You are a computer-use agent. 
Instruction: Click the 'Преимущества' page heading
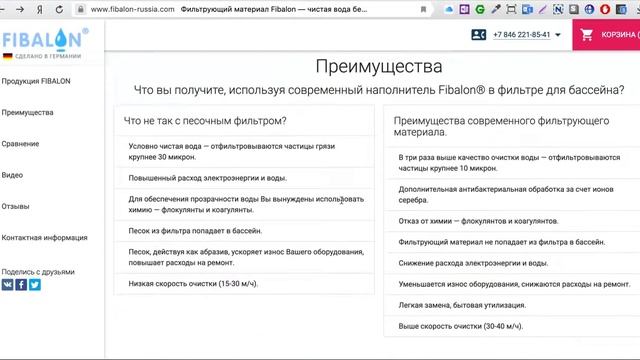pos(379,66)
